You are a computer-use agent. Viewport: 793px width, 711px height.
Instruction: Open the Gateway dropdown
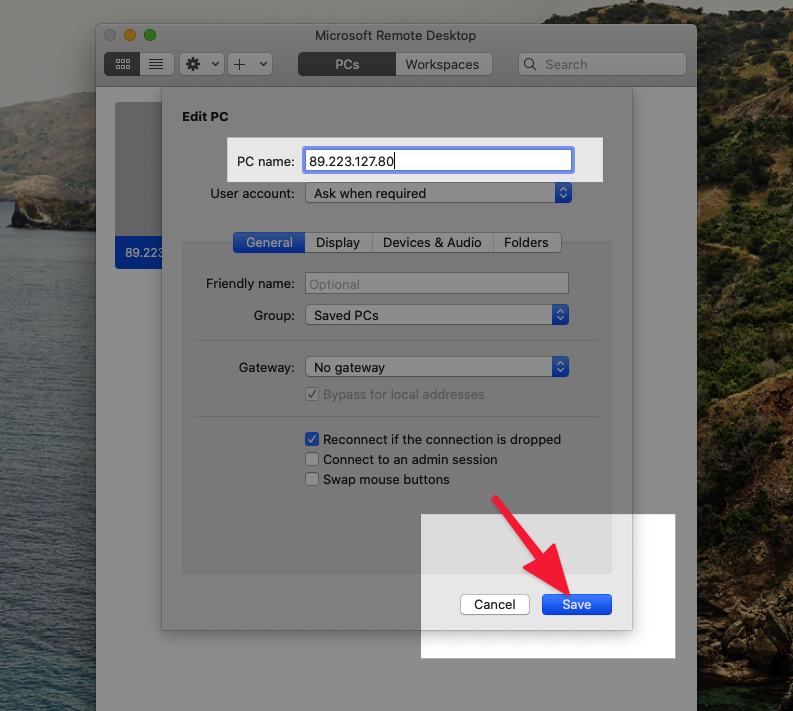coord(437,367)
